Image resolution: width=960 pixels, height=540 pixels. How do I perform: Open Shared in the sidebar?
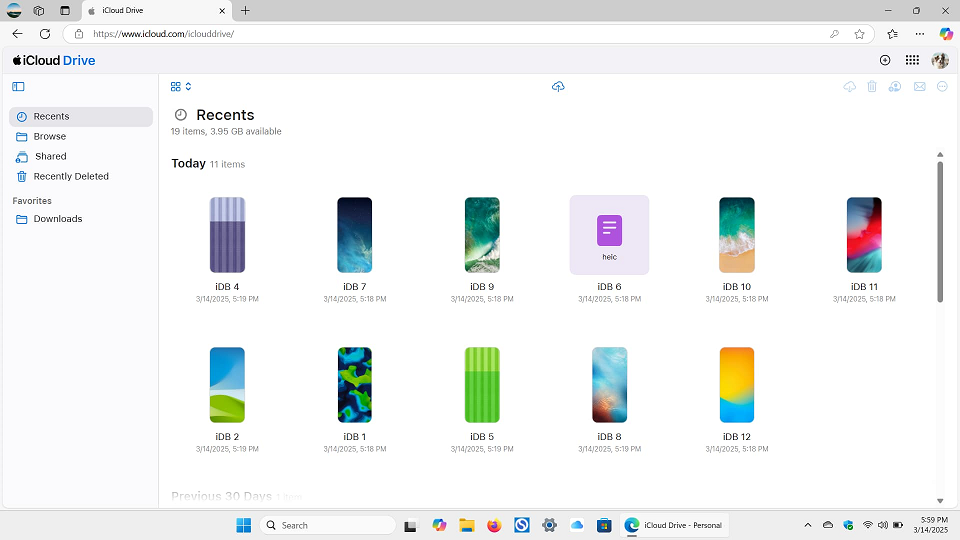coord(50,156)
